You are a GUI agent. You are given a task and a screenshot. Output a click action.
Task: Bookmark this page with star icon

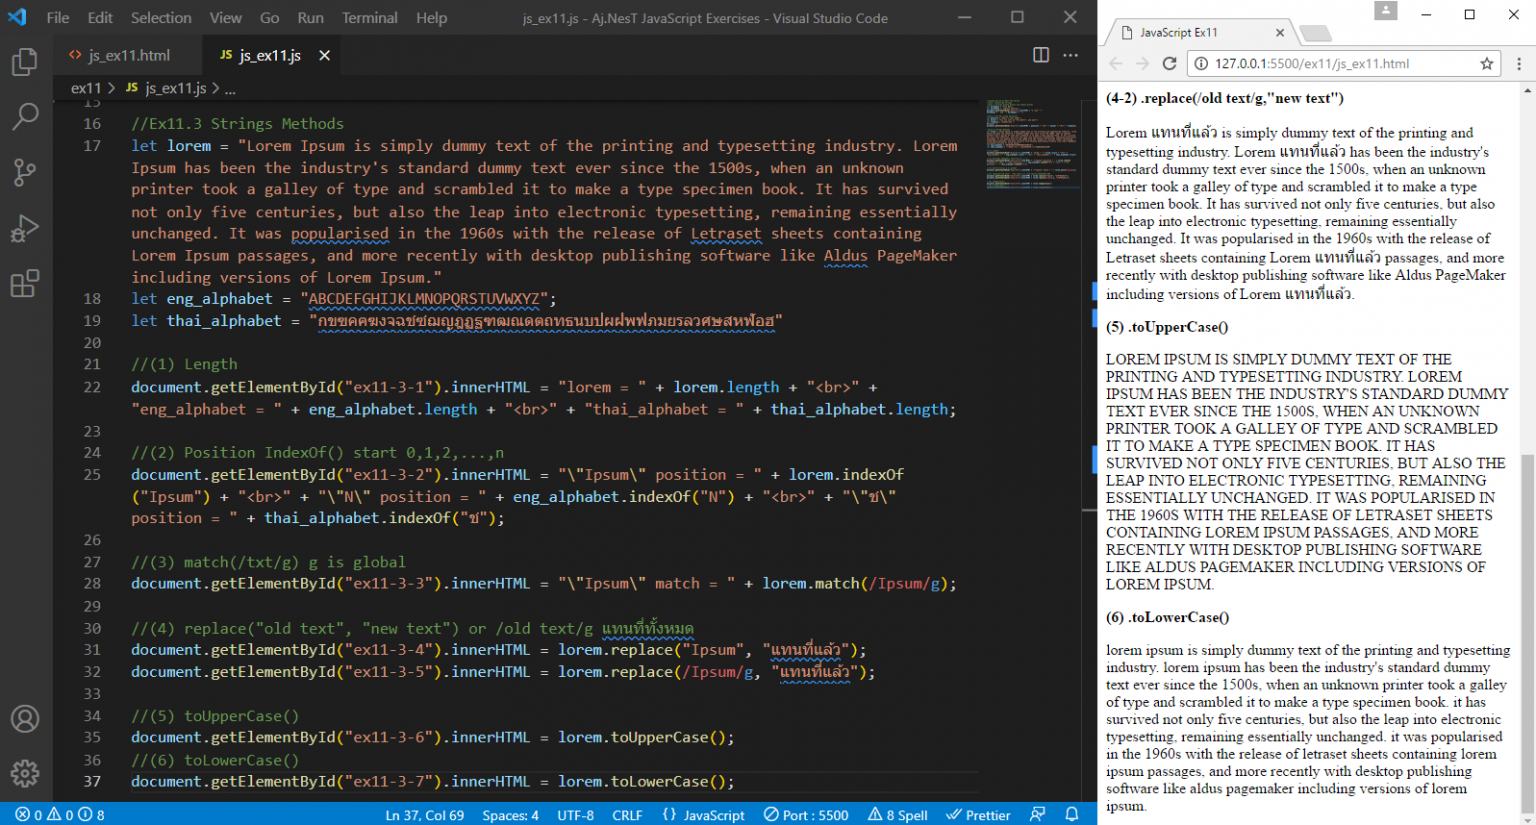click(x=1486, y=64)
